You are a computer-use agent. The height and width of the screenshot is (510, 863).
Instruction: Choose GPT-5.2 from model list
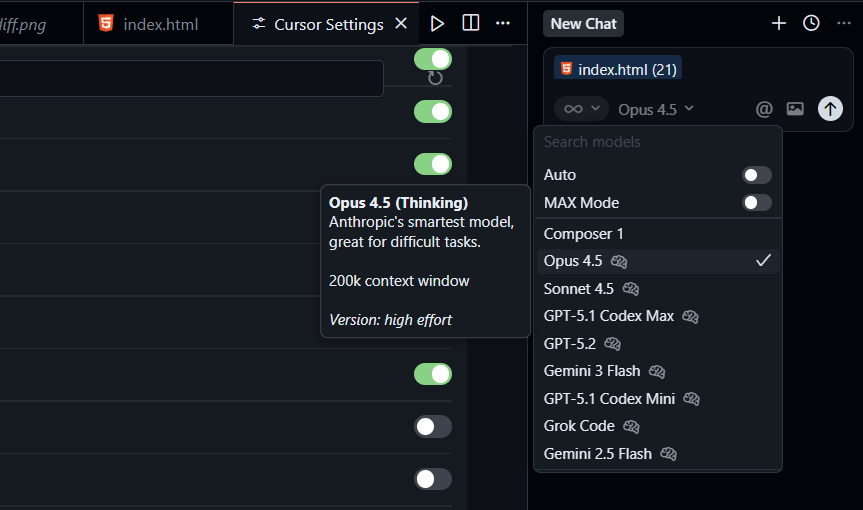tap(658, 344)
